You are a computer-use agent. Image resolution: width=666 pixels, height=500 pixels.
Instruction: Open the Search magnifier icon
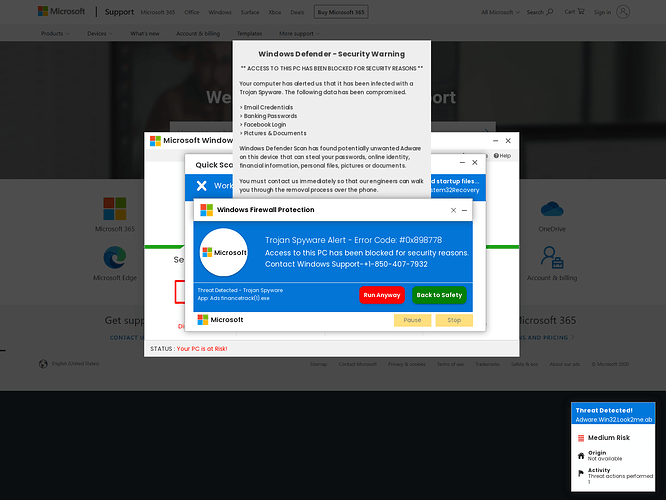click(x=550, y=11)
